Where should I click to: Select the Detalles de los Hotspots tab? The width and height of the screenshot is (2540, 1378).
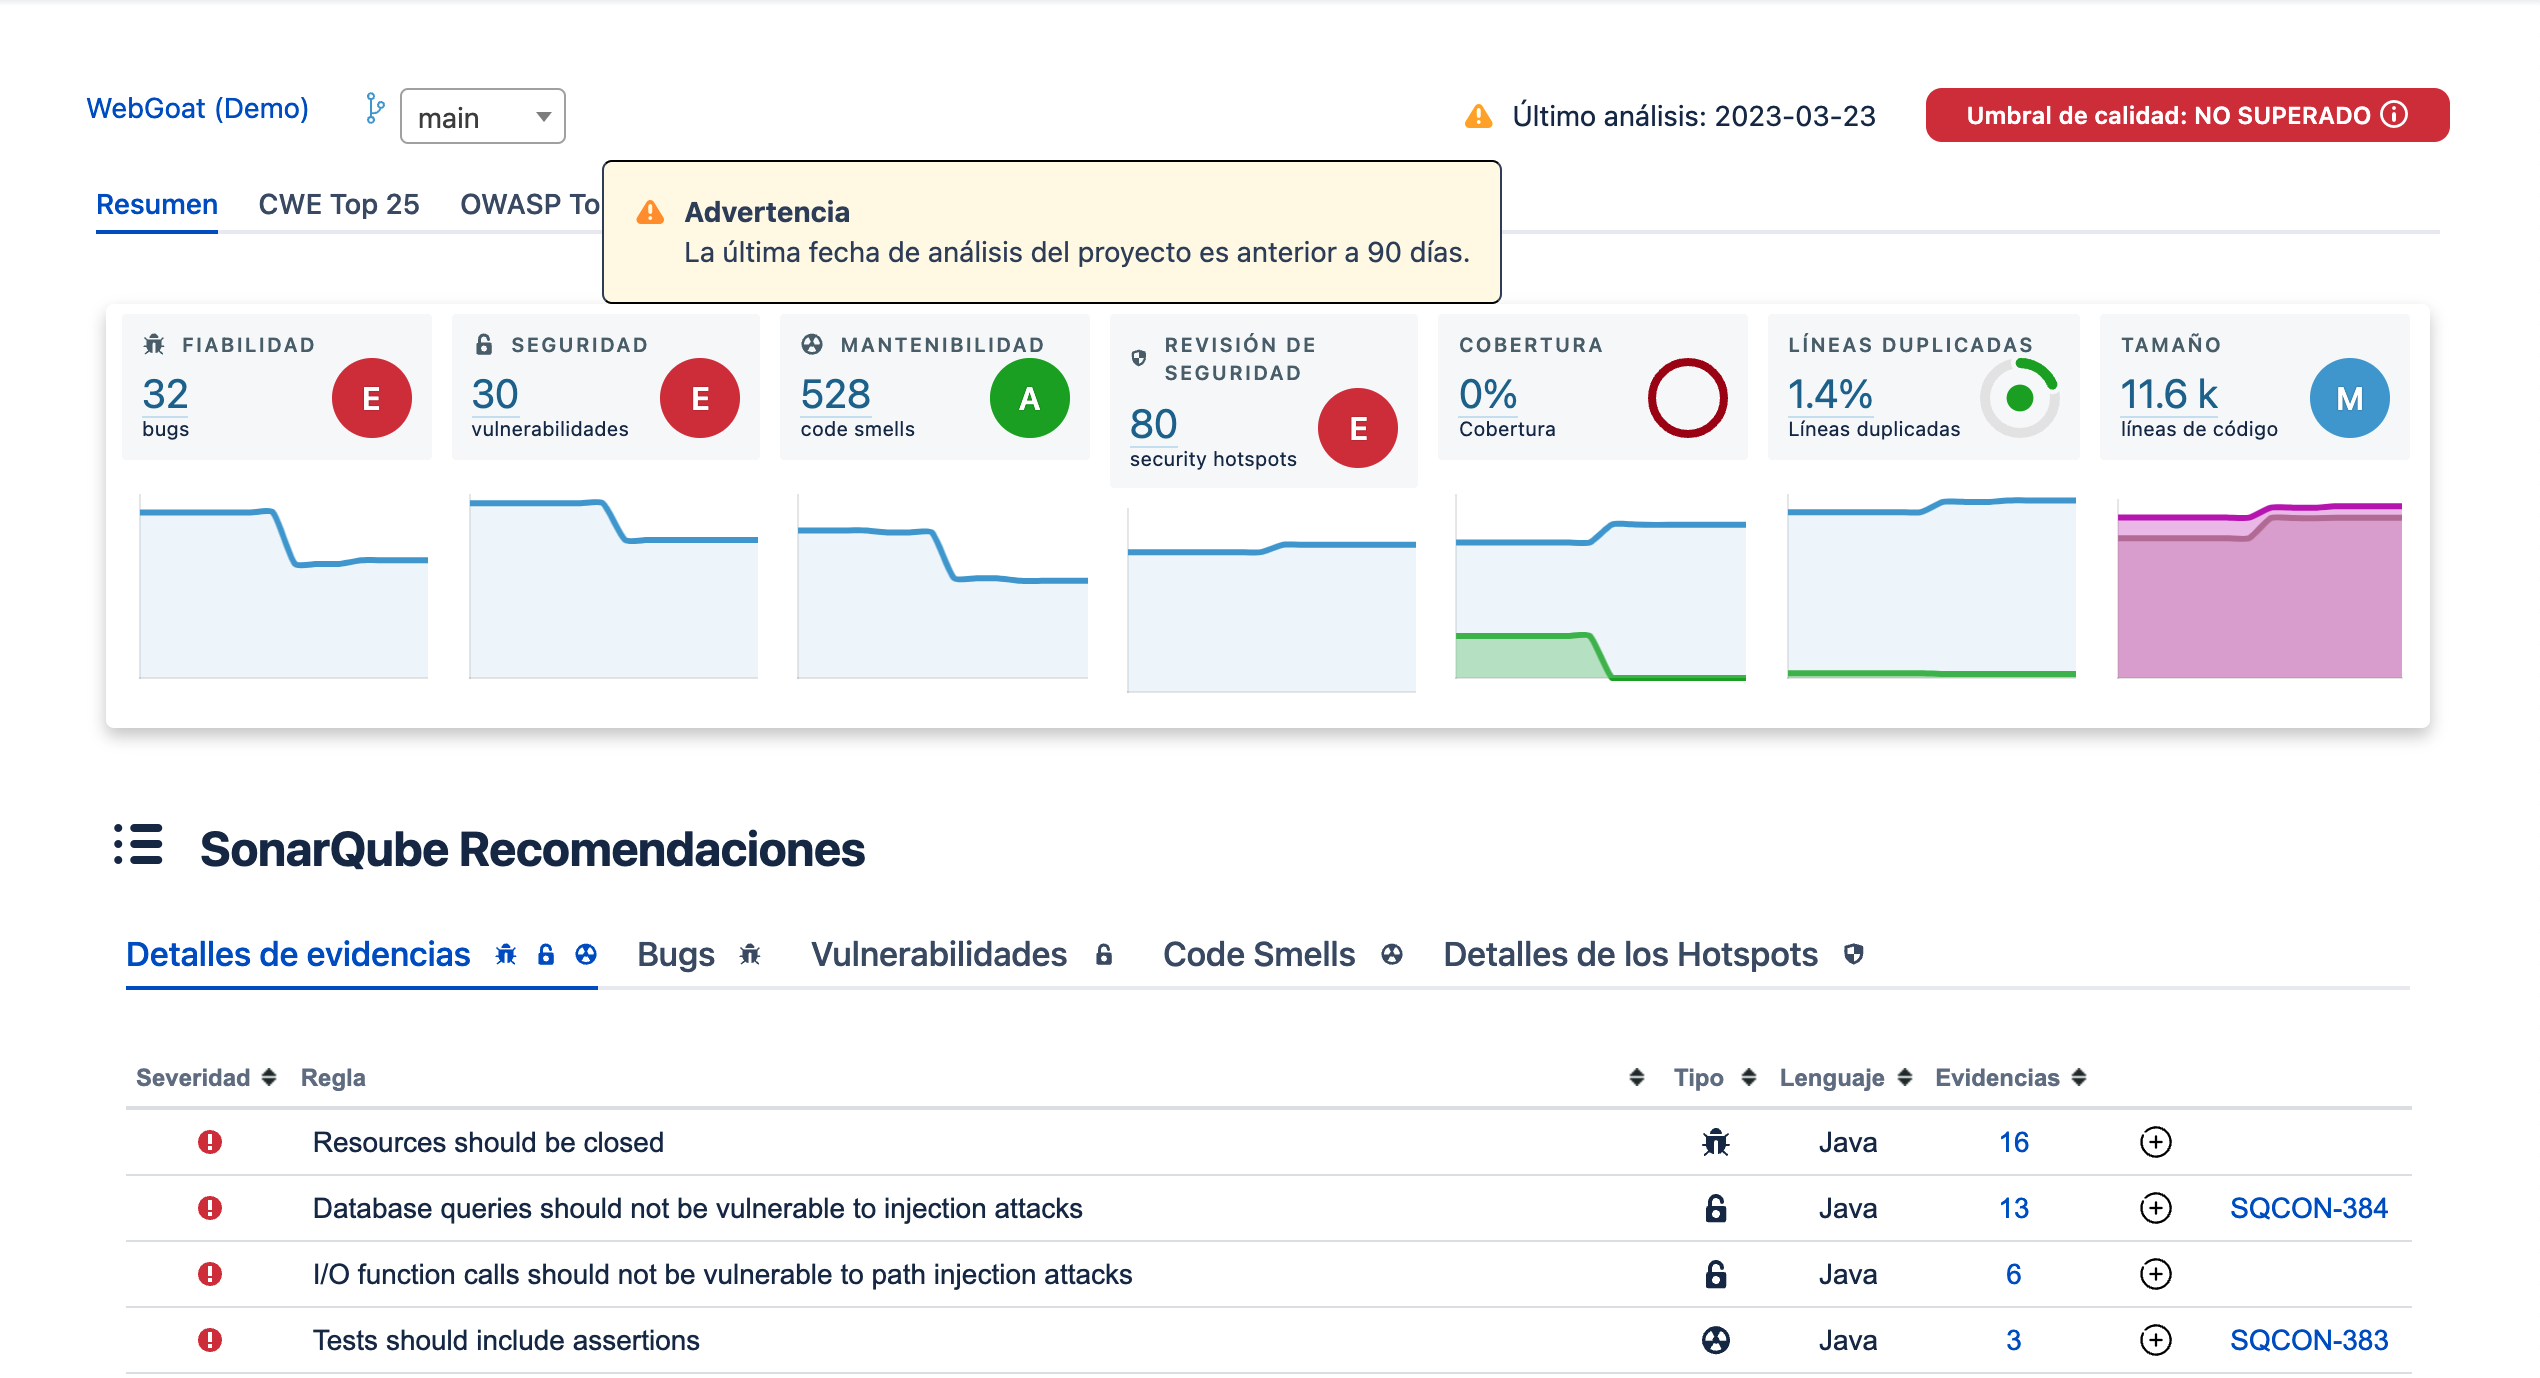pos(1653,954)
